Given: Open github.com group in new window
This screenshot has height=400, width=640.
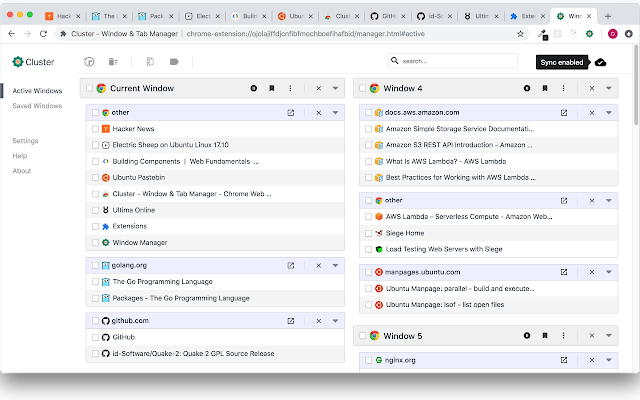Looking at the screenshot, I should pos(291,321).
